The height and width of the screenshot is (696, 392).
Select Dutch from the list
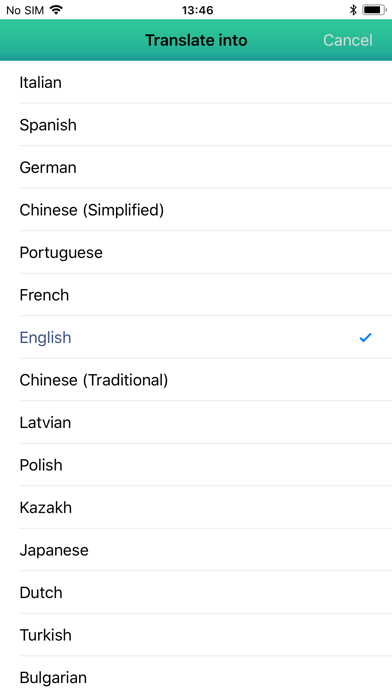[x=196, y=593]
